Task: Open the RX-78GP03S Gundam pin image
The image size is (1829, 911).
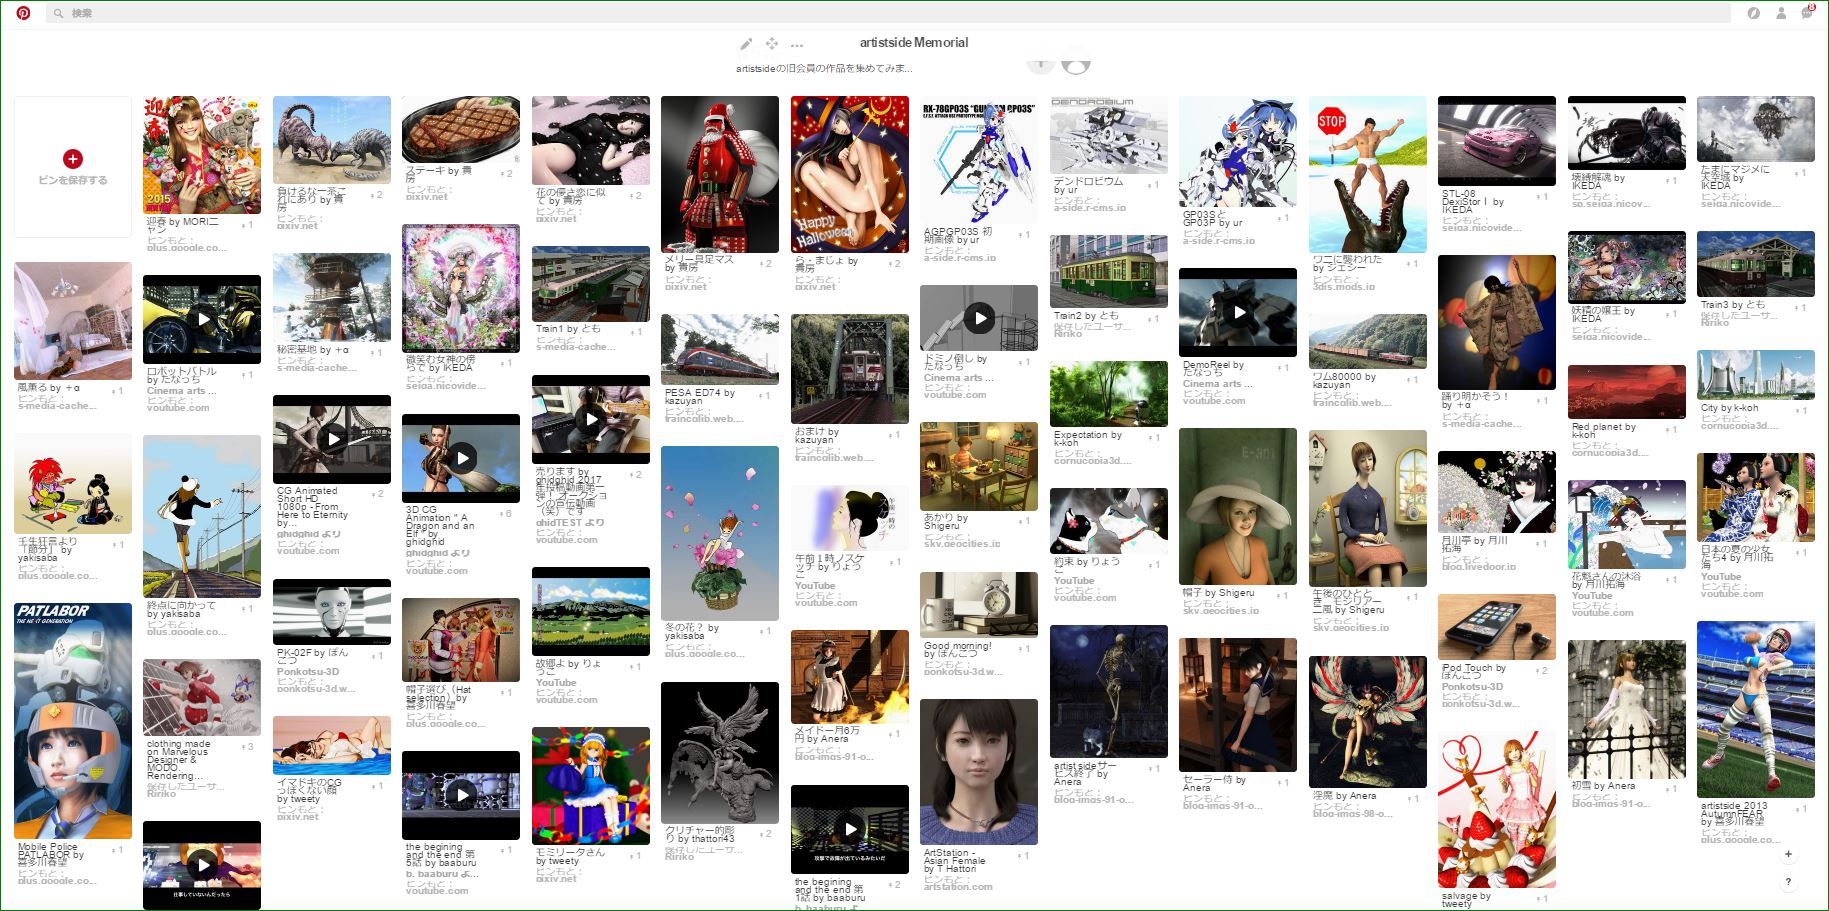Action: tap(979, 159)
